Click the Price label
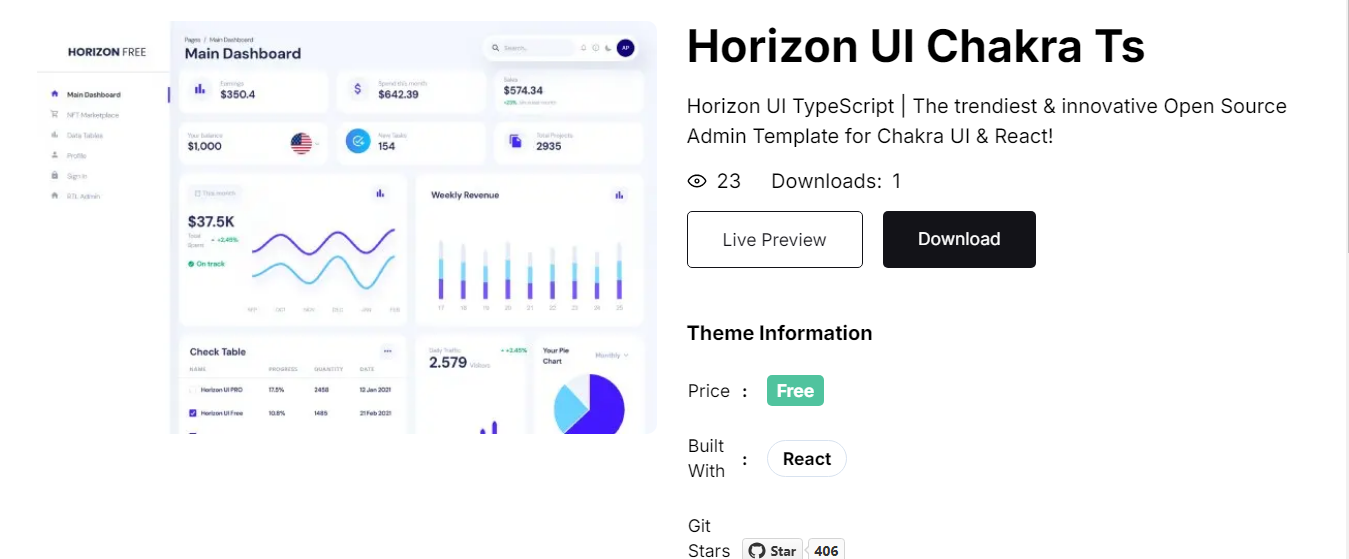Image resolution: width=1349 pixels, height=559 pixels. 708,391
